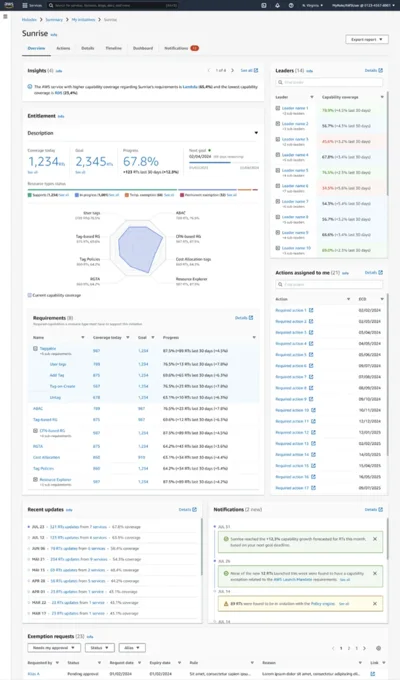Open the side navigation hamburger menu

click(5, 16)
